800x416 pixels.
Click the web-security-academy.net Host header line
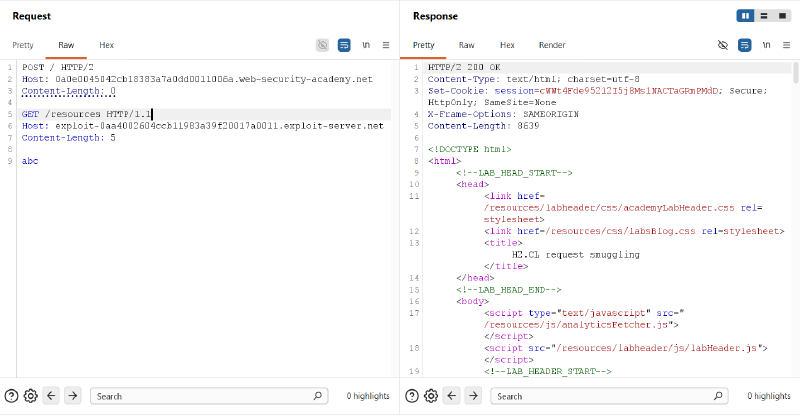click(x=197, y=79)
